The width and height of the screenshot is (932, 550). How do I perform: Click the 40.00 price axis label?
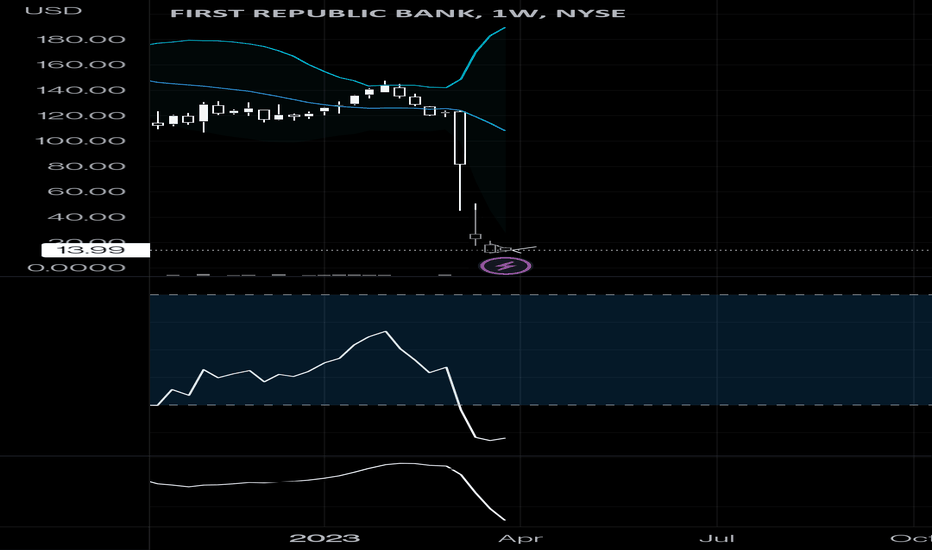pyautogui.click(x=86, y=217)
